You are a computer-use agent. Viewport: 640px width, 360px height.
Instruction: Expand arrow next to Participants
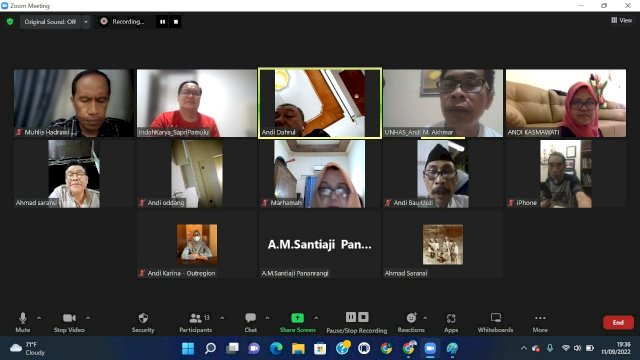tap(222, 318)
